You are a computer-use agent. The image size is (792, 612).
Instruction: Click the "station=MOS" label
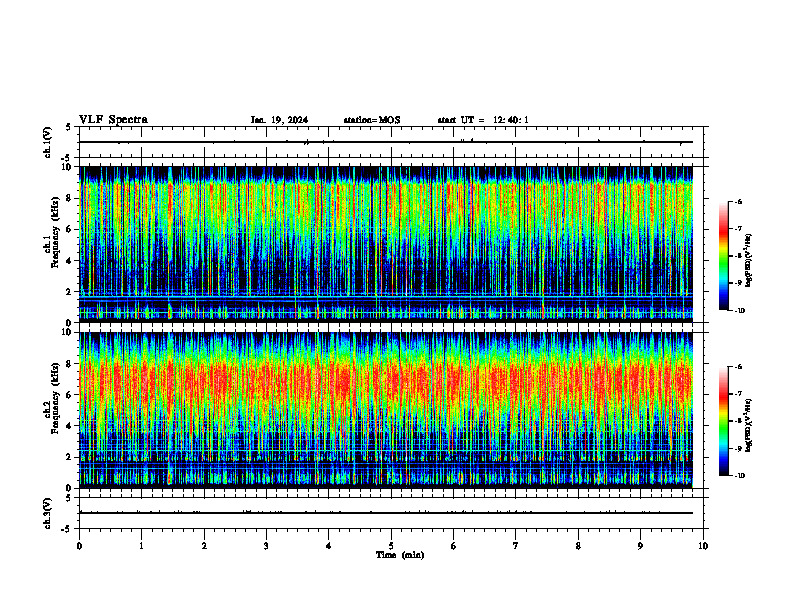[x=372, y=120]
